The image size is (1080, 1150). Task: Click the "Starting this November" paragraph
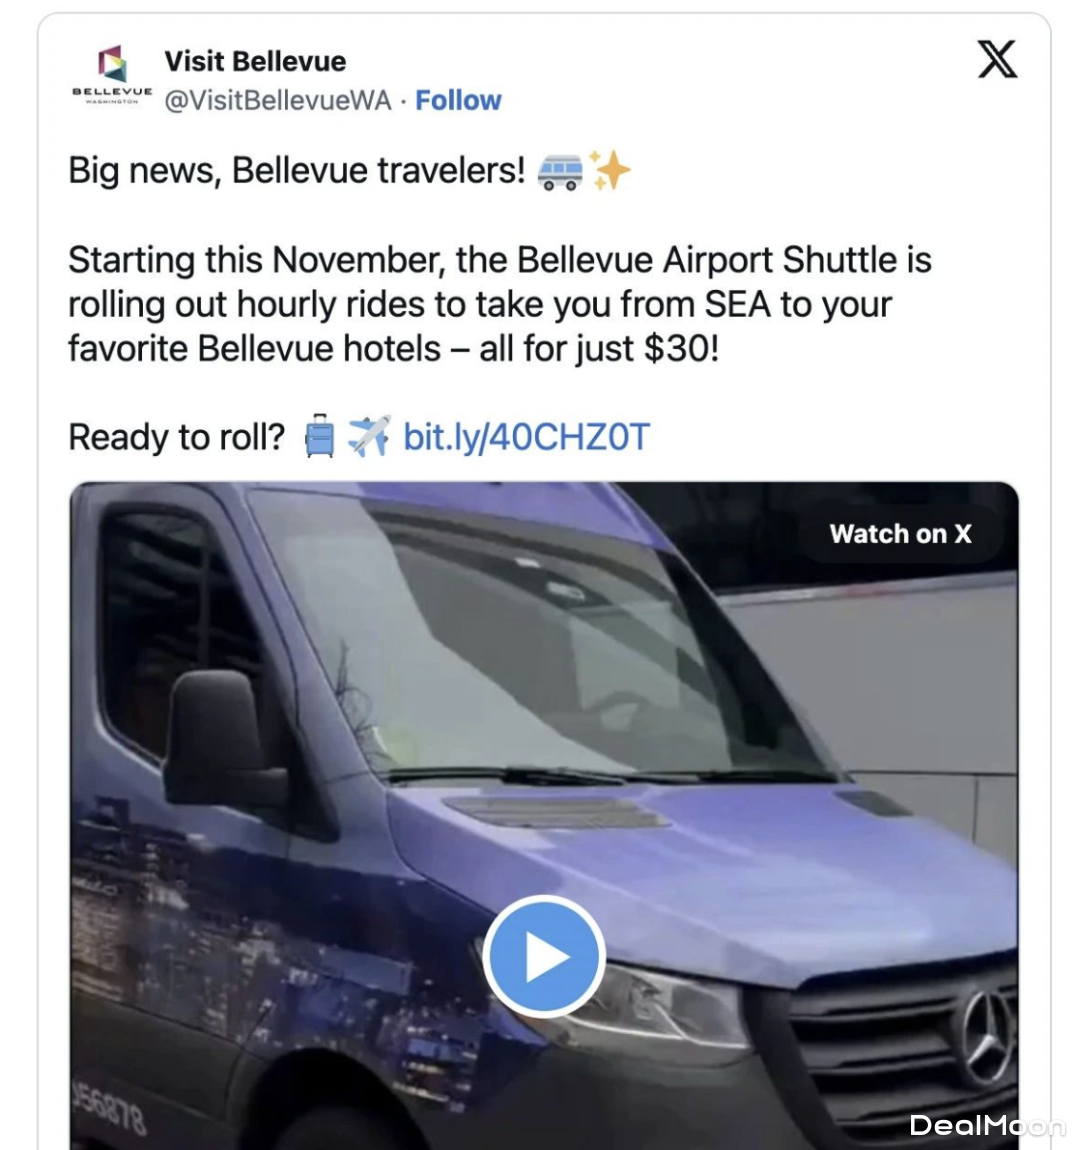tap(500, 304)
